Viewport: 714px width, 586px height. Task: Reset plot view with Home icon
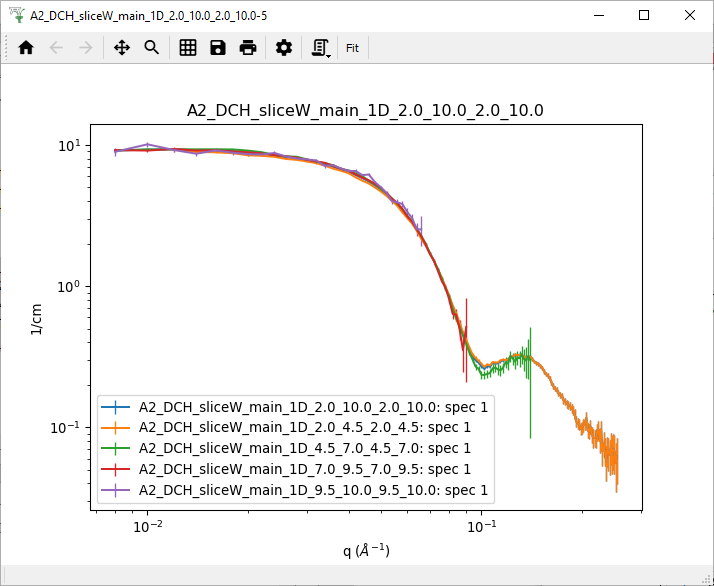pos(26,47)
